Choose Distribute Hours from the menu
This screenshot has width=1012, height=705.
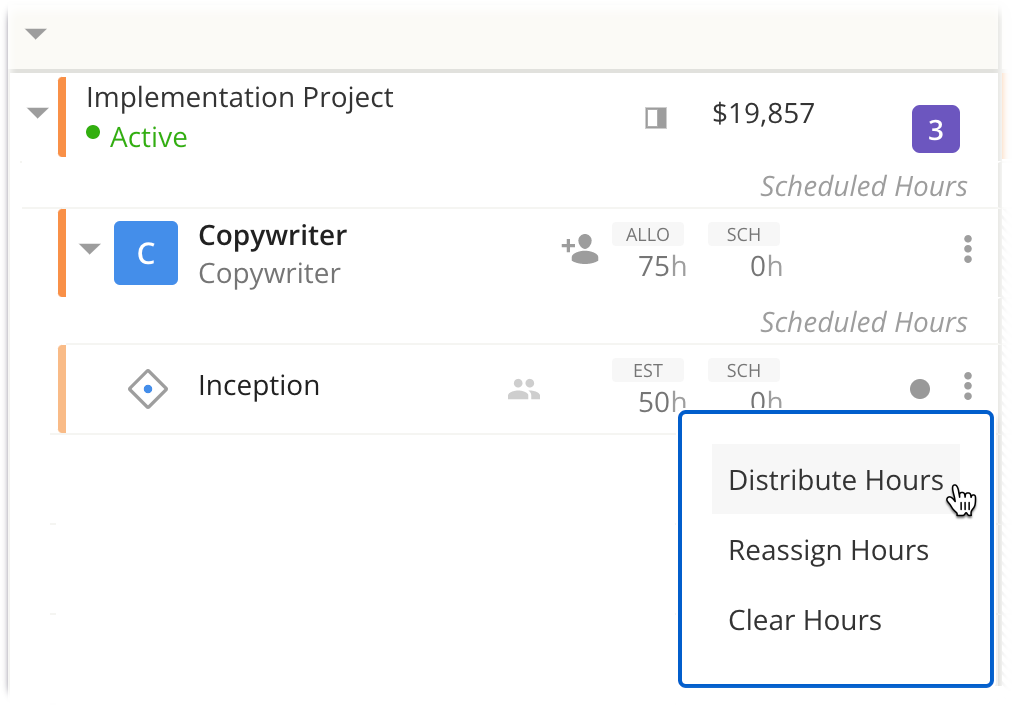835,480
